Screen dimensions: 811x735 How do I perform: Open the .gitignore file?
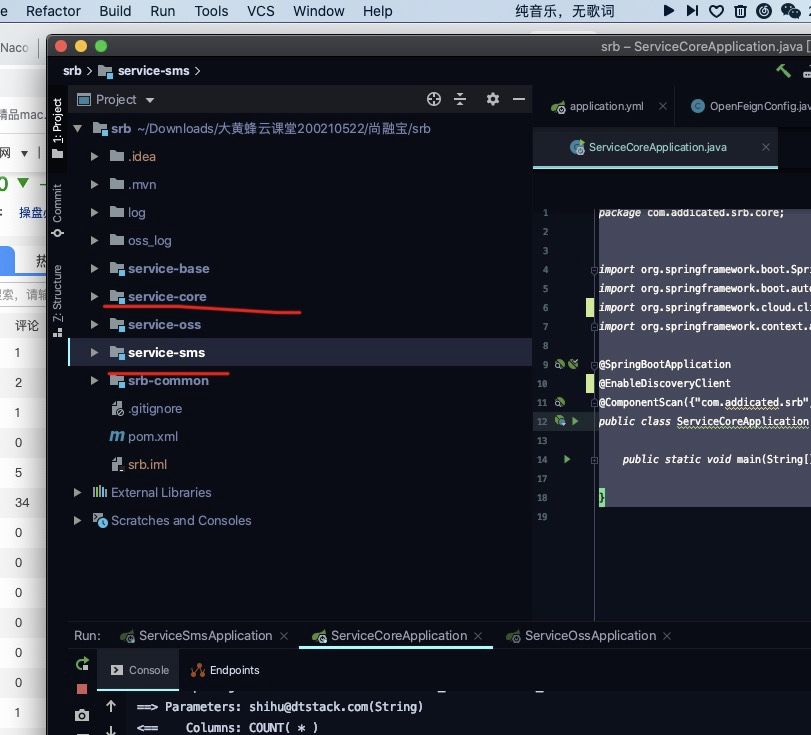coord(147,409)
